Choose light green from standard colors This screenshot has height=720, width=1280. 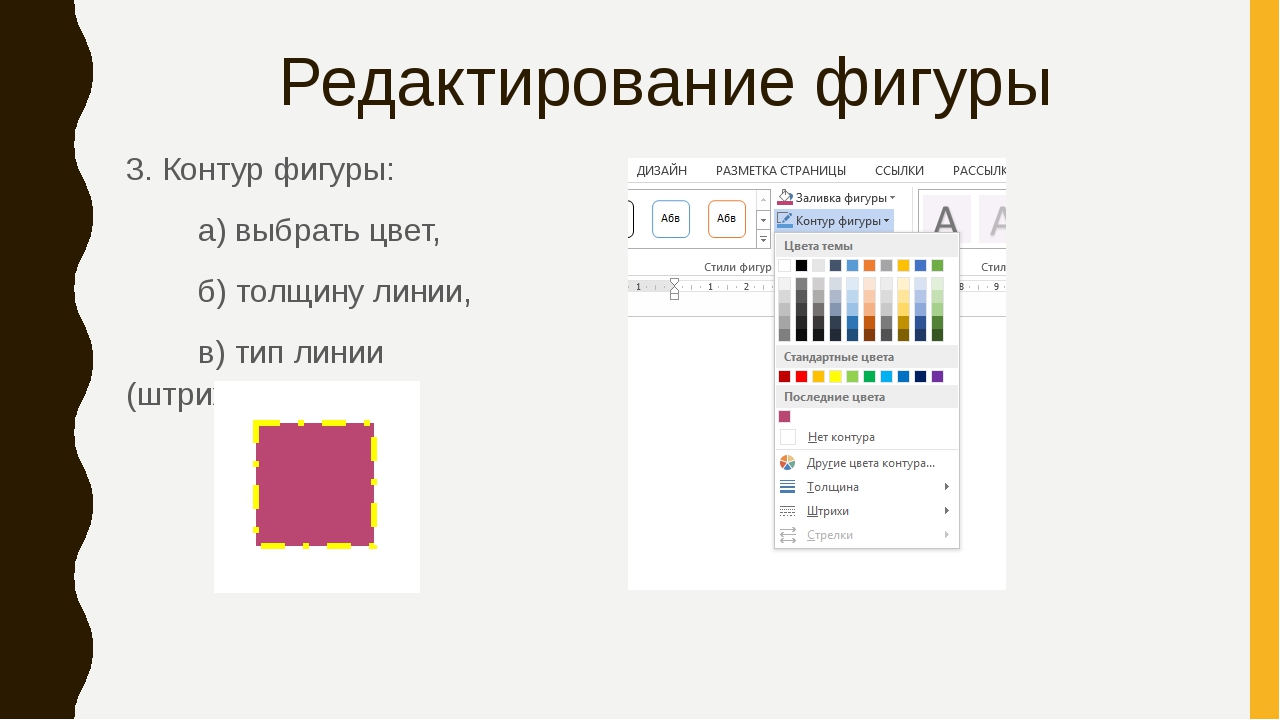[x=853, y=376]
